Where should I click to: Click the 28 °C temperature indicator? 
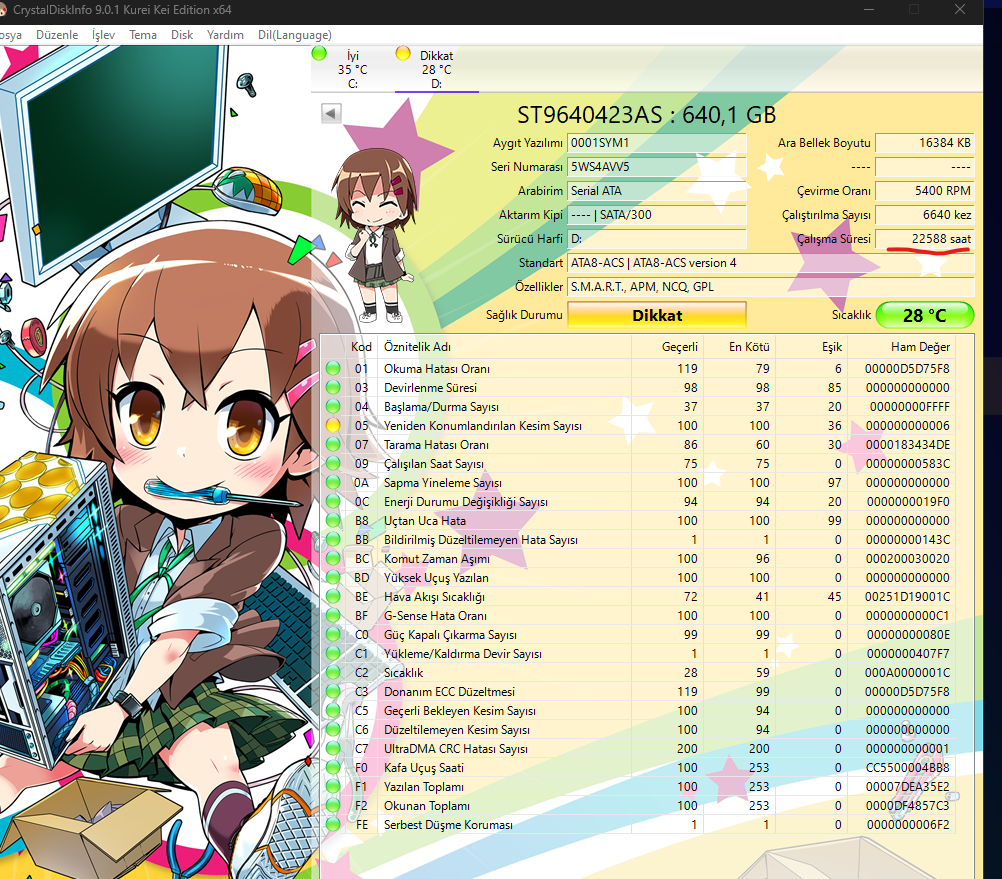pyautogui.click(x=925, y=315)
